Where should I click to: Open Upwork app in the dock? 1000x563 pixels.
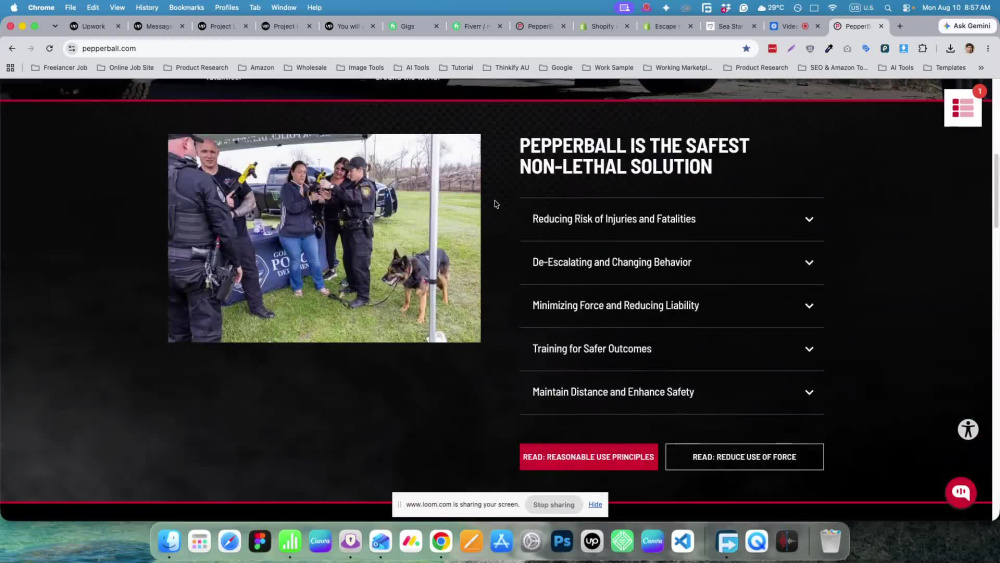[x=592, y=541]
